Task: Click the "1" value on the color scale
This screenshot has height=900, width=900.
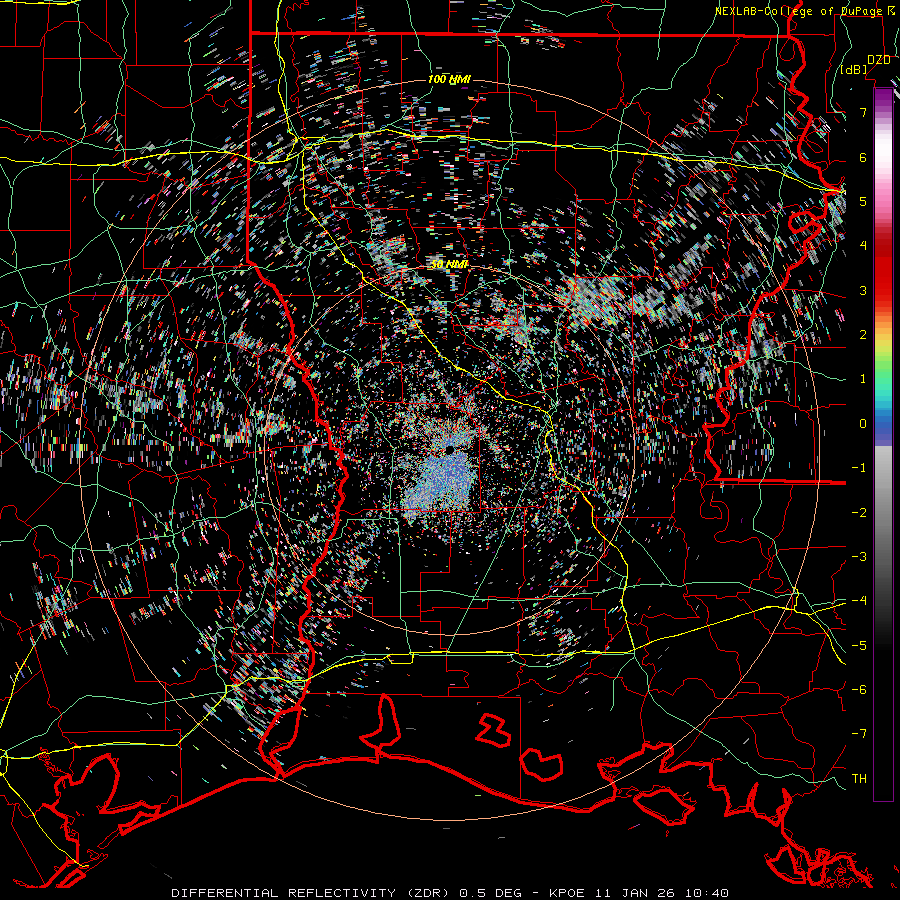Action: pyautogui.click(x=863, y=379)
